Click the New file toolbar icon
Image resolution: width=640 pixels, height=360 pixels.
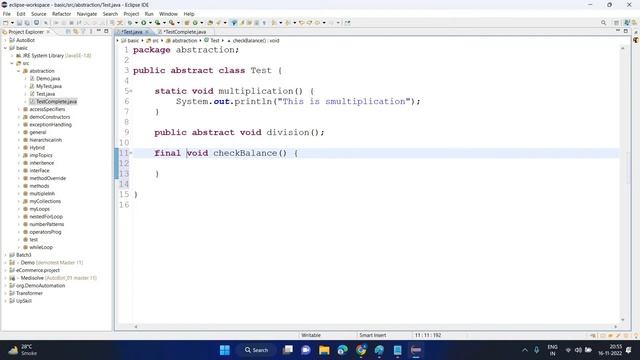point(6,23)
